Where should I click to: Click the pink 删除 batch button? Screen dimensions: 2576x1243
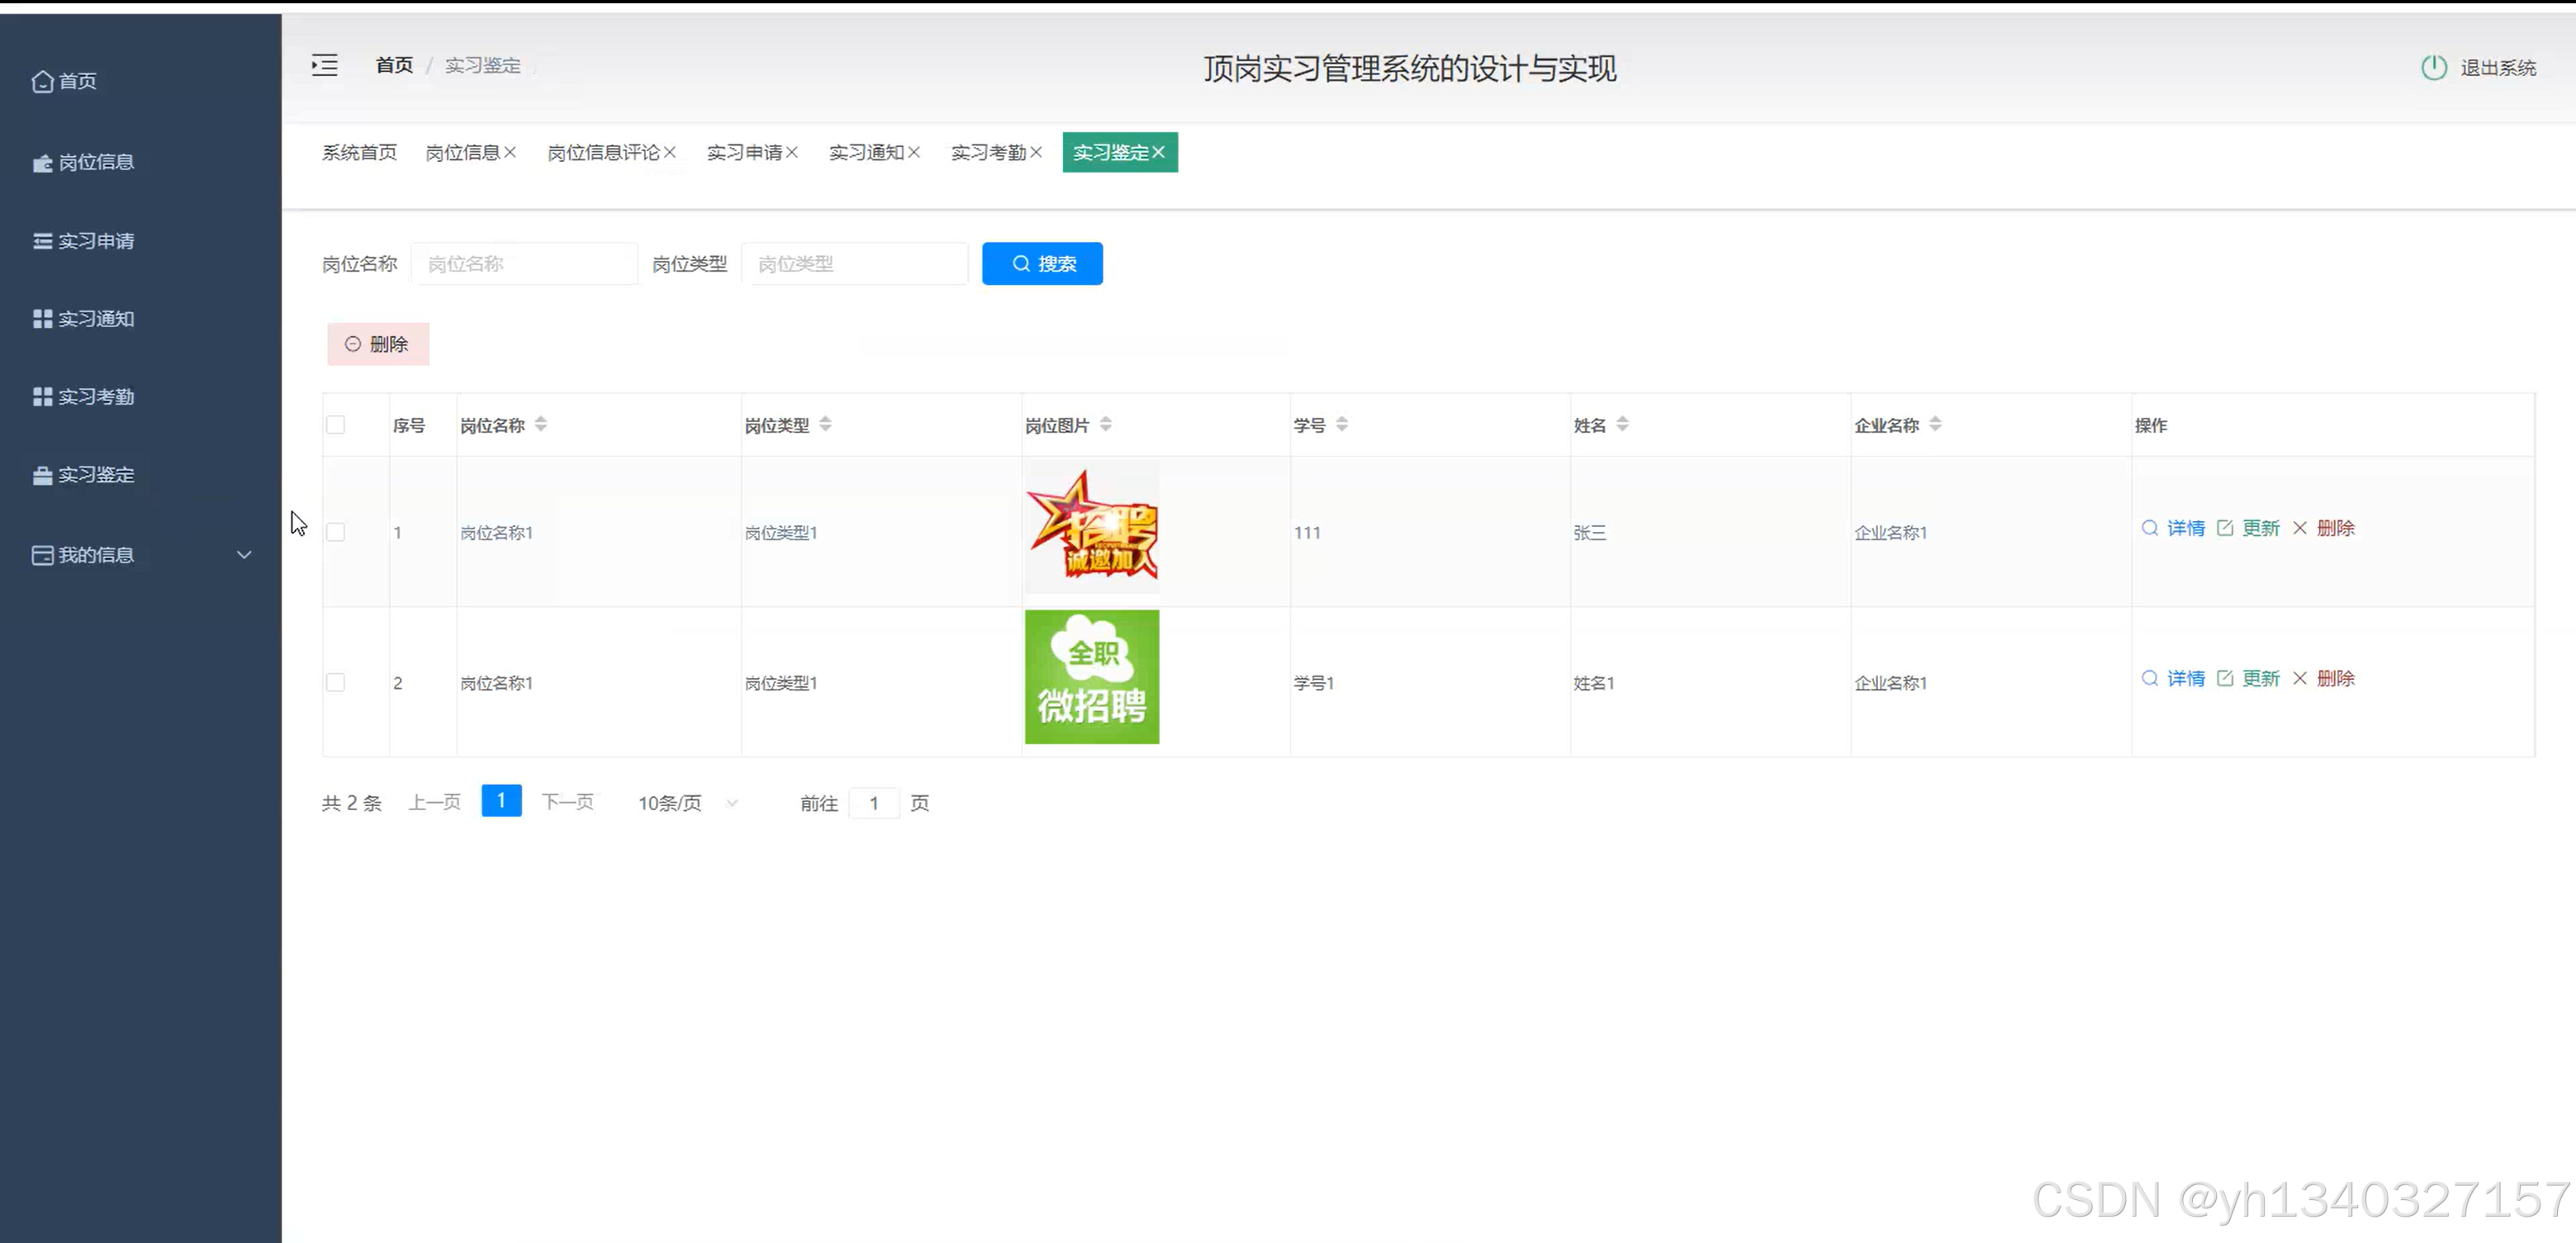point(378,344)
